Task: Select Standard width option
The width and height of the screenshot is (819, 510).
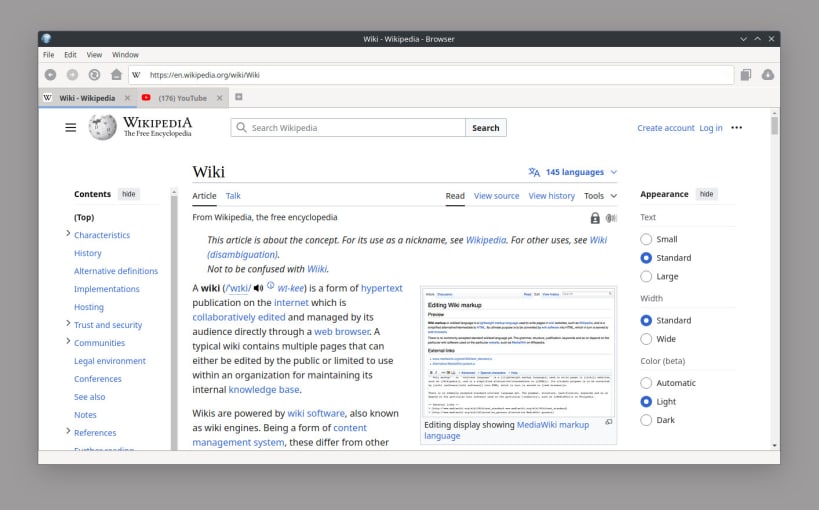Action: 646,320
